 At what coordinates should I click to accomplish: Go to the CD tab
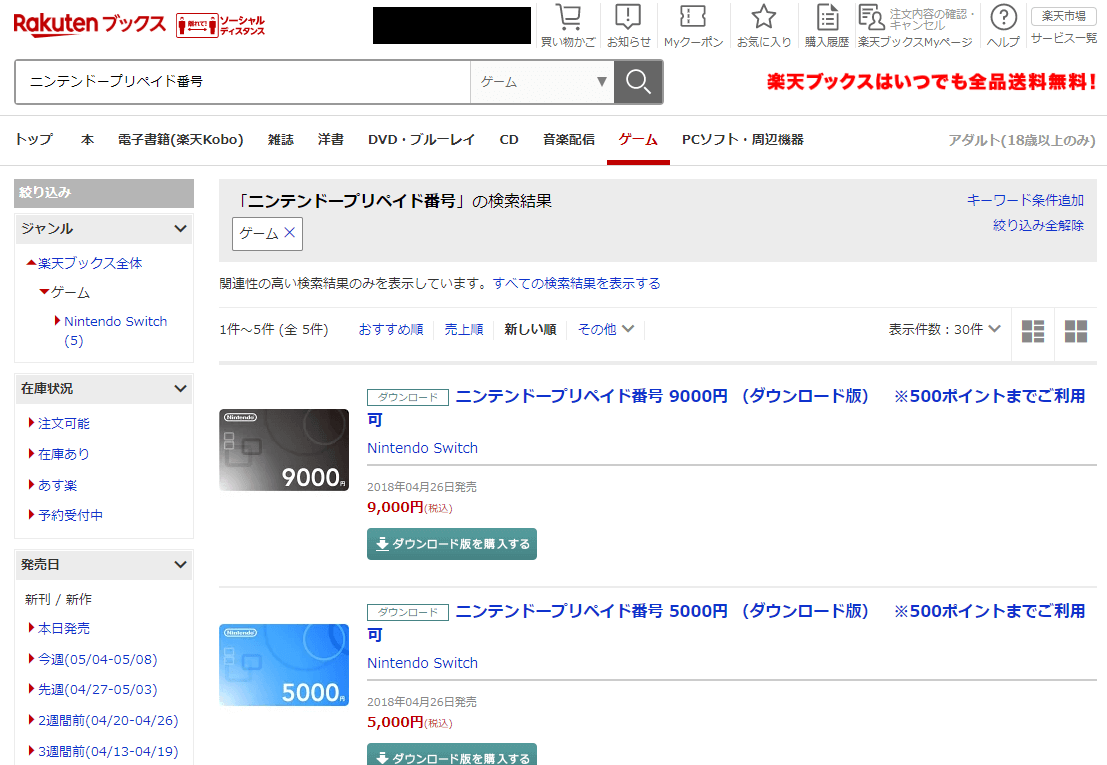(509, 140)
